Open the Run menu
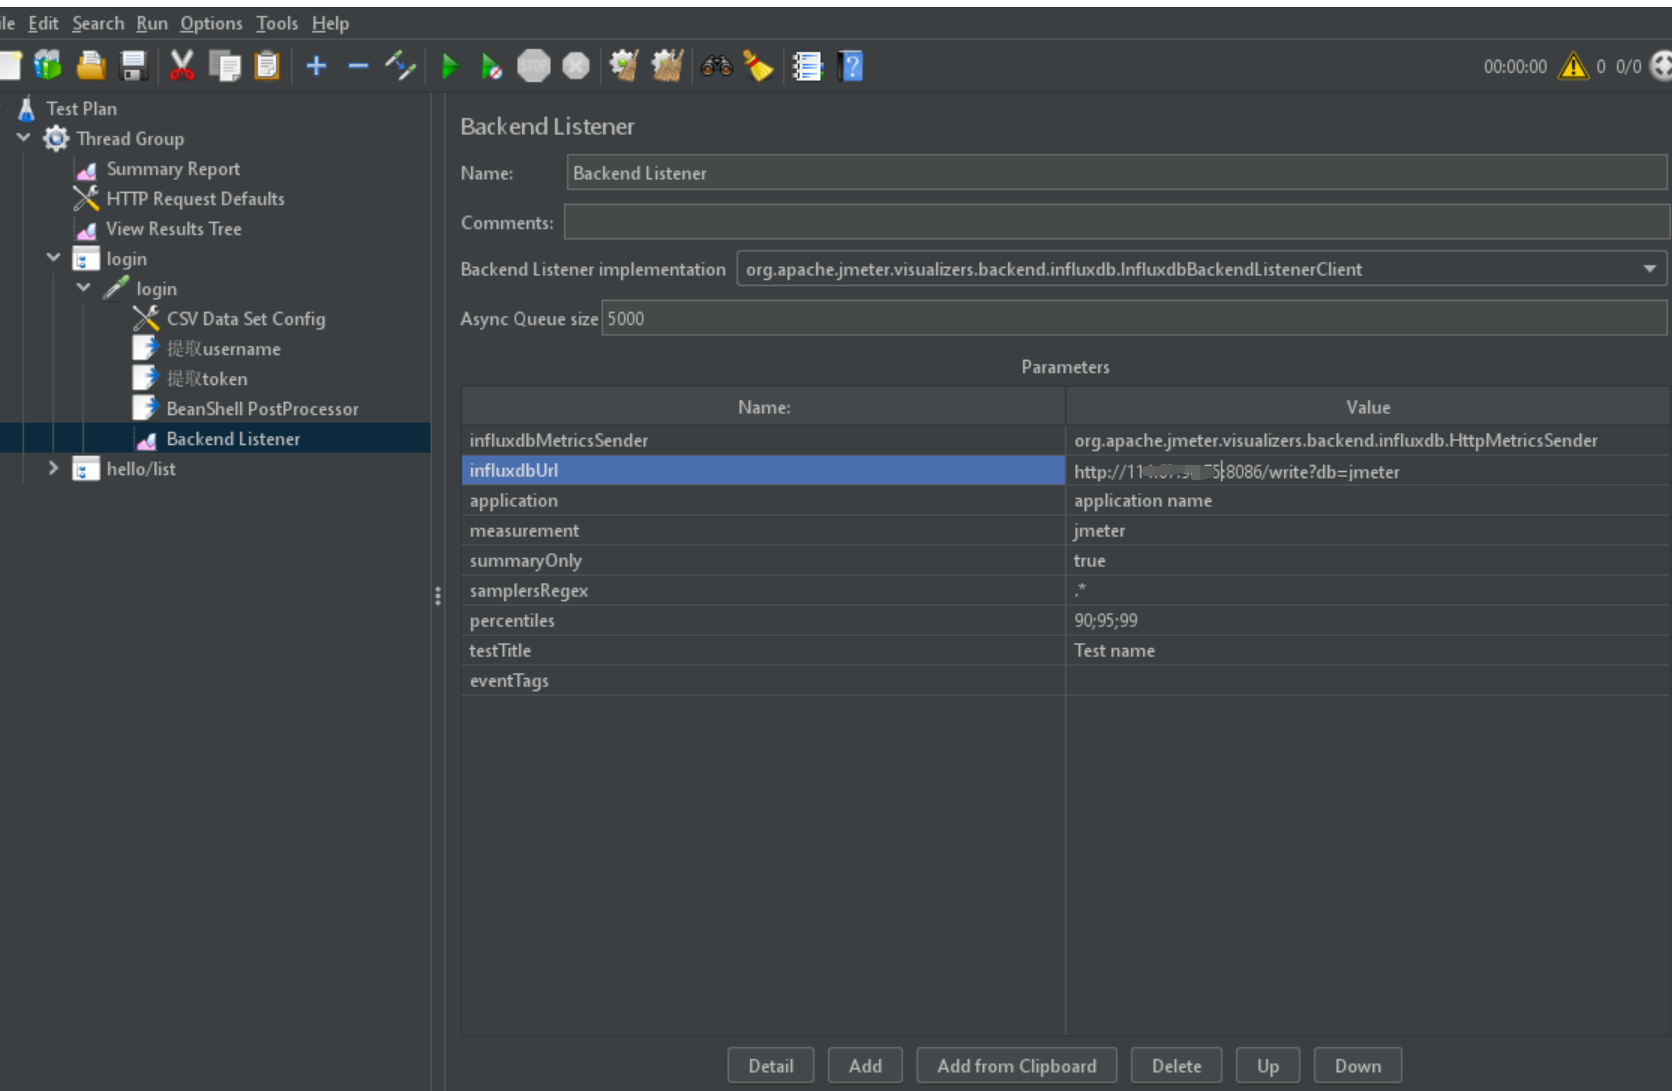 (152, 23)
